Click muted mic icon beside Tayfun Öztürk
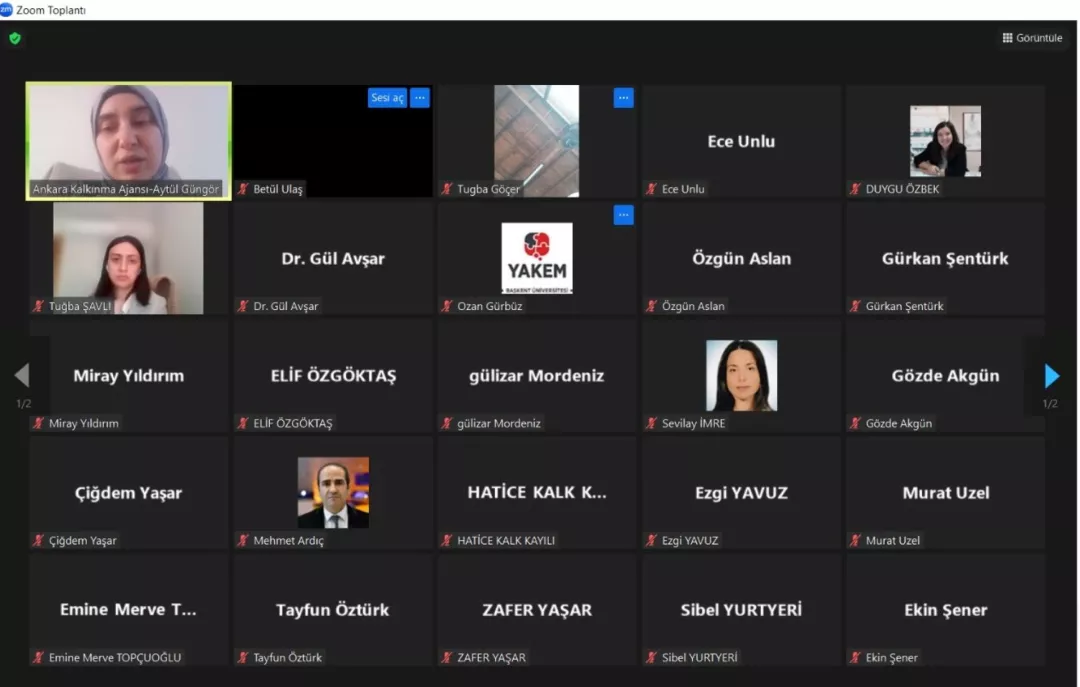The height and width of the screenshot is (687, 1080). [x=243, y=658]
